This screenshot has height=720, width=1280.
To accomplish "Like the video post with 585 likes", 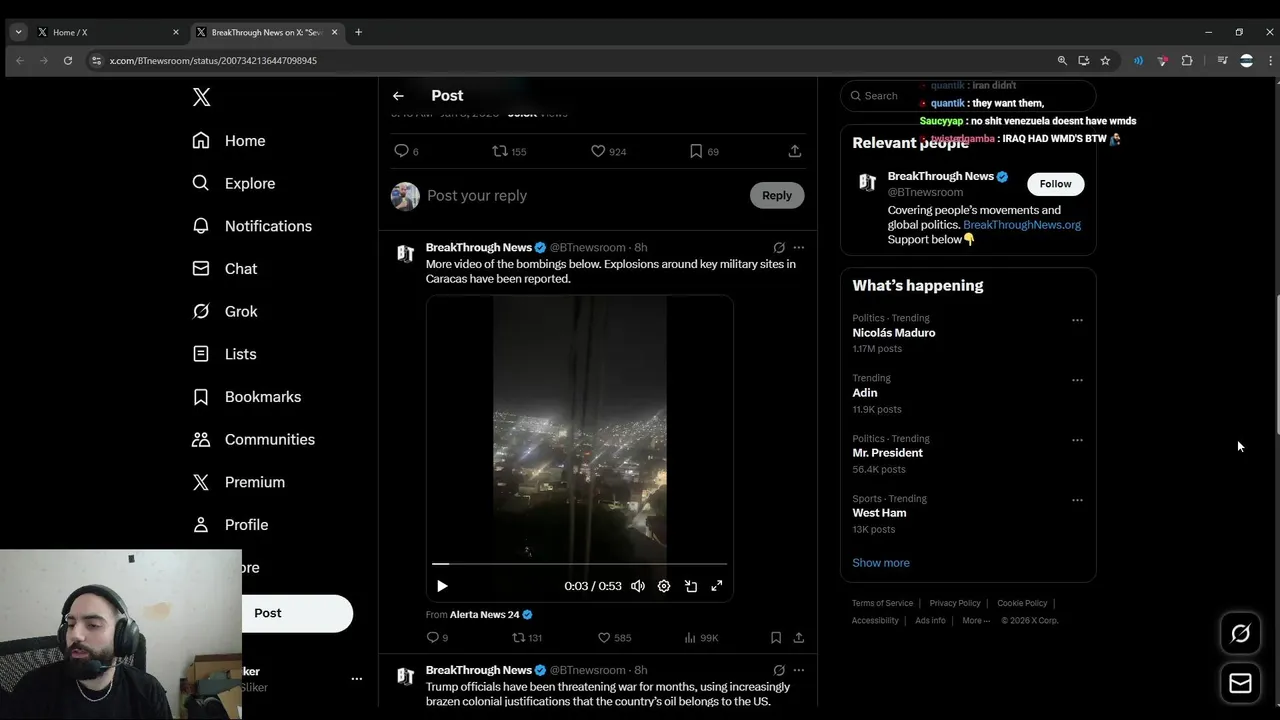I will pyautogui.click(x=614, y=637).
